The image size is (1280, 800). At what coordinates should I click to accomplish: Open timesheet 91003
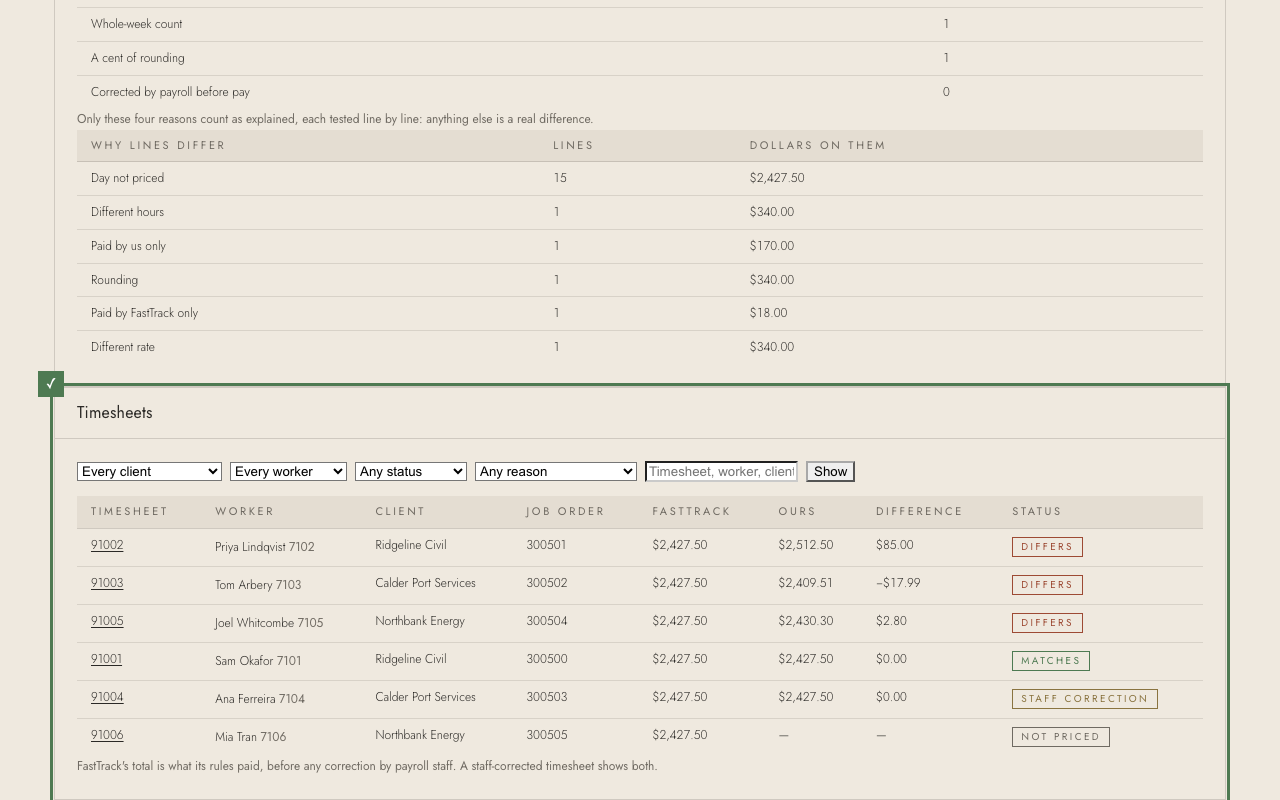tap(107, 583)
